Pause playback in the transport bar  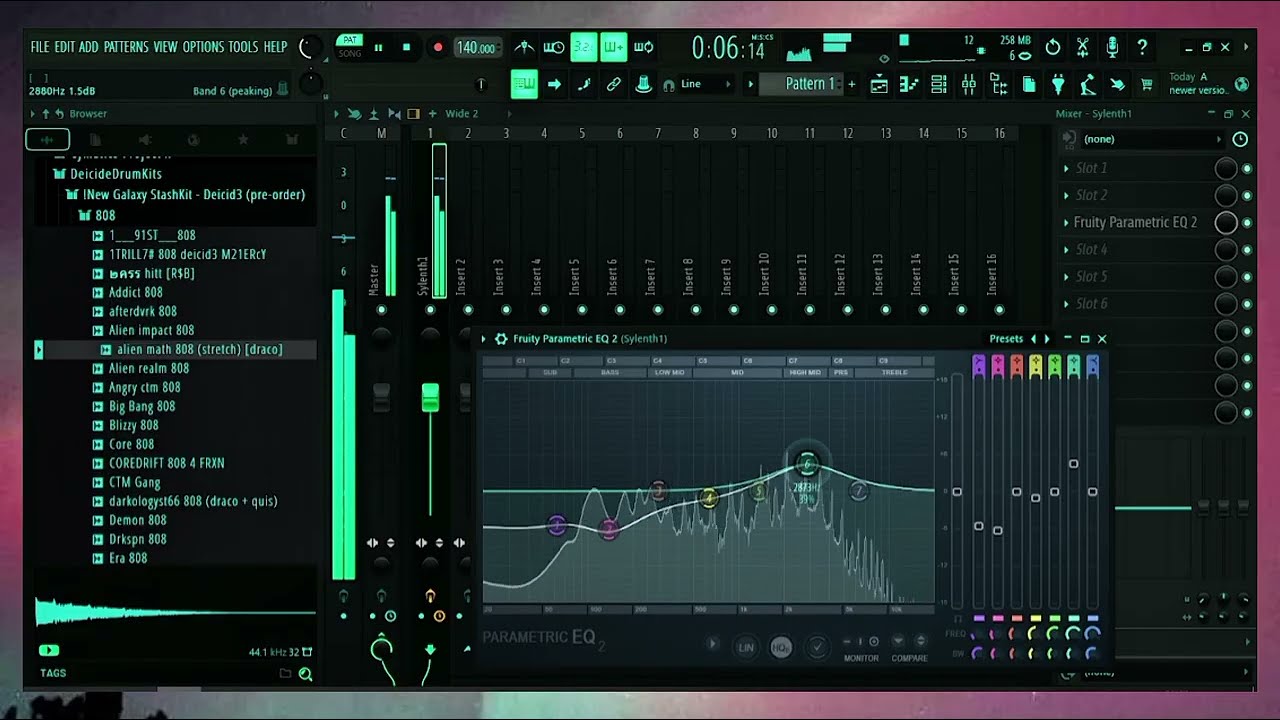(379, 47)
